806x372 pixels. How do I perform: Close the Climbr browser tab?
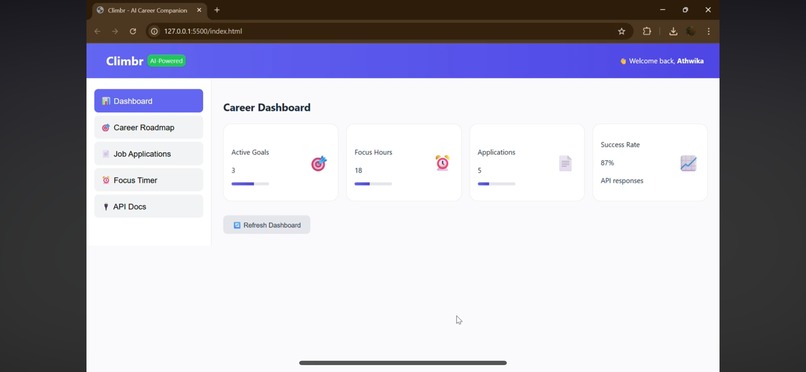click(199, 10)
